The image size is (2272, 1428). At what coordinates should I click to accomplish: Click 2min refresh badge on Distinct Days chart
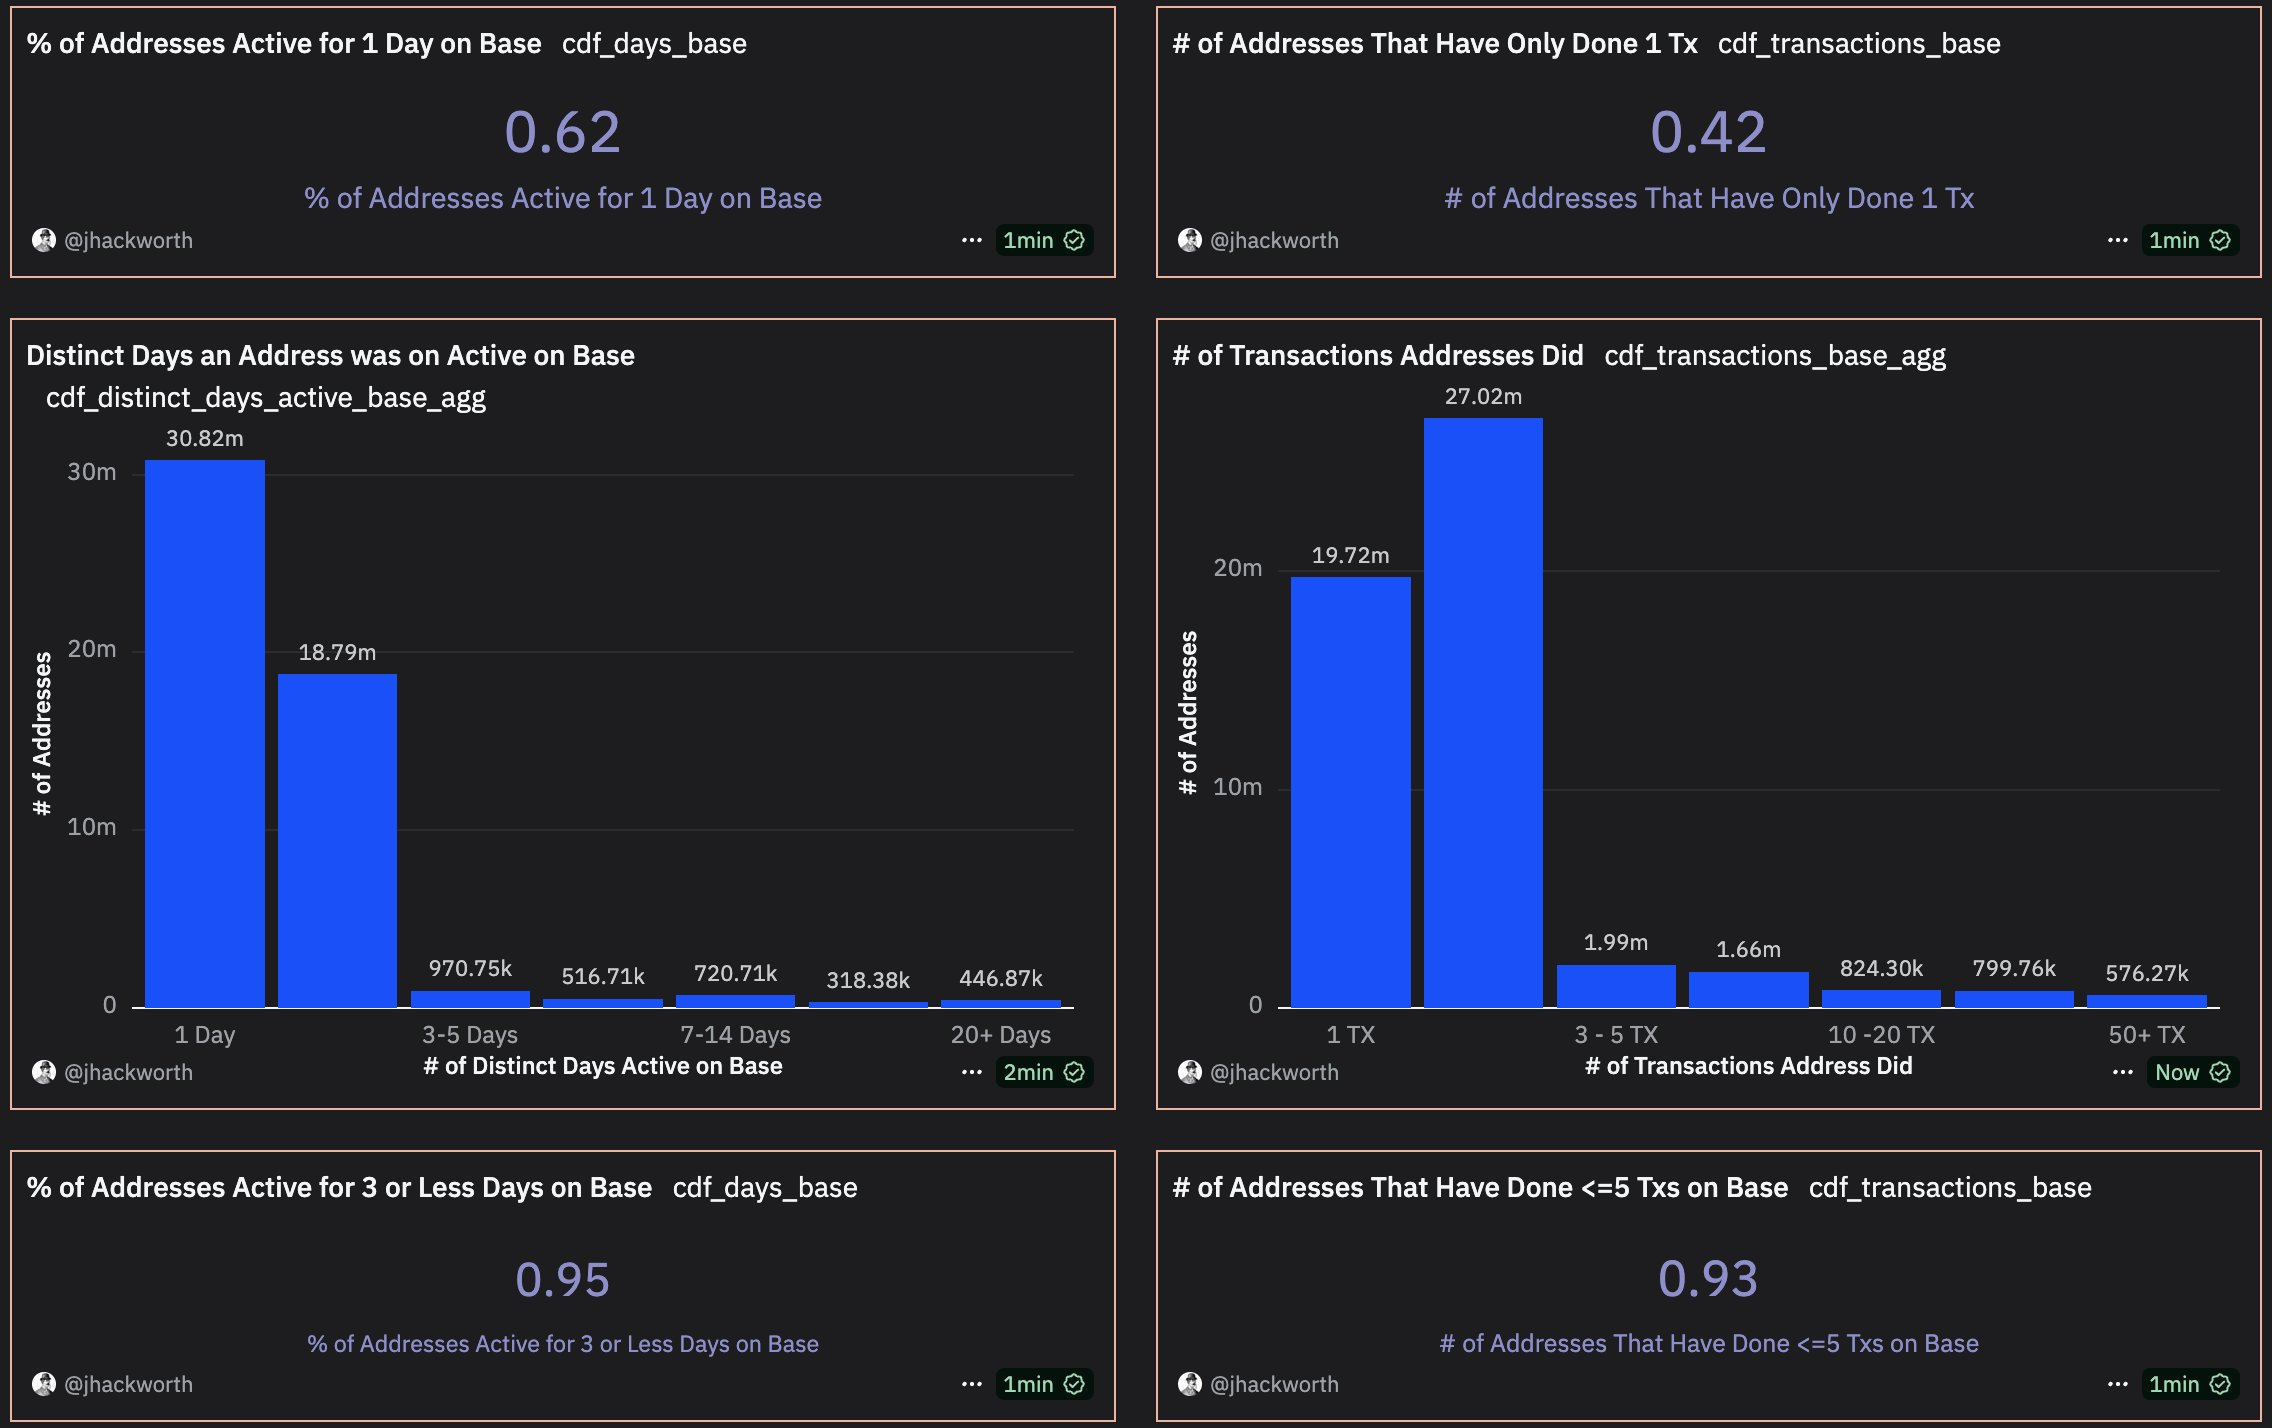[x=1043, y=1072]
